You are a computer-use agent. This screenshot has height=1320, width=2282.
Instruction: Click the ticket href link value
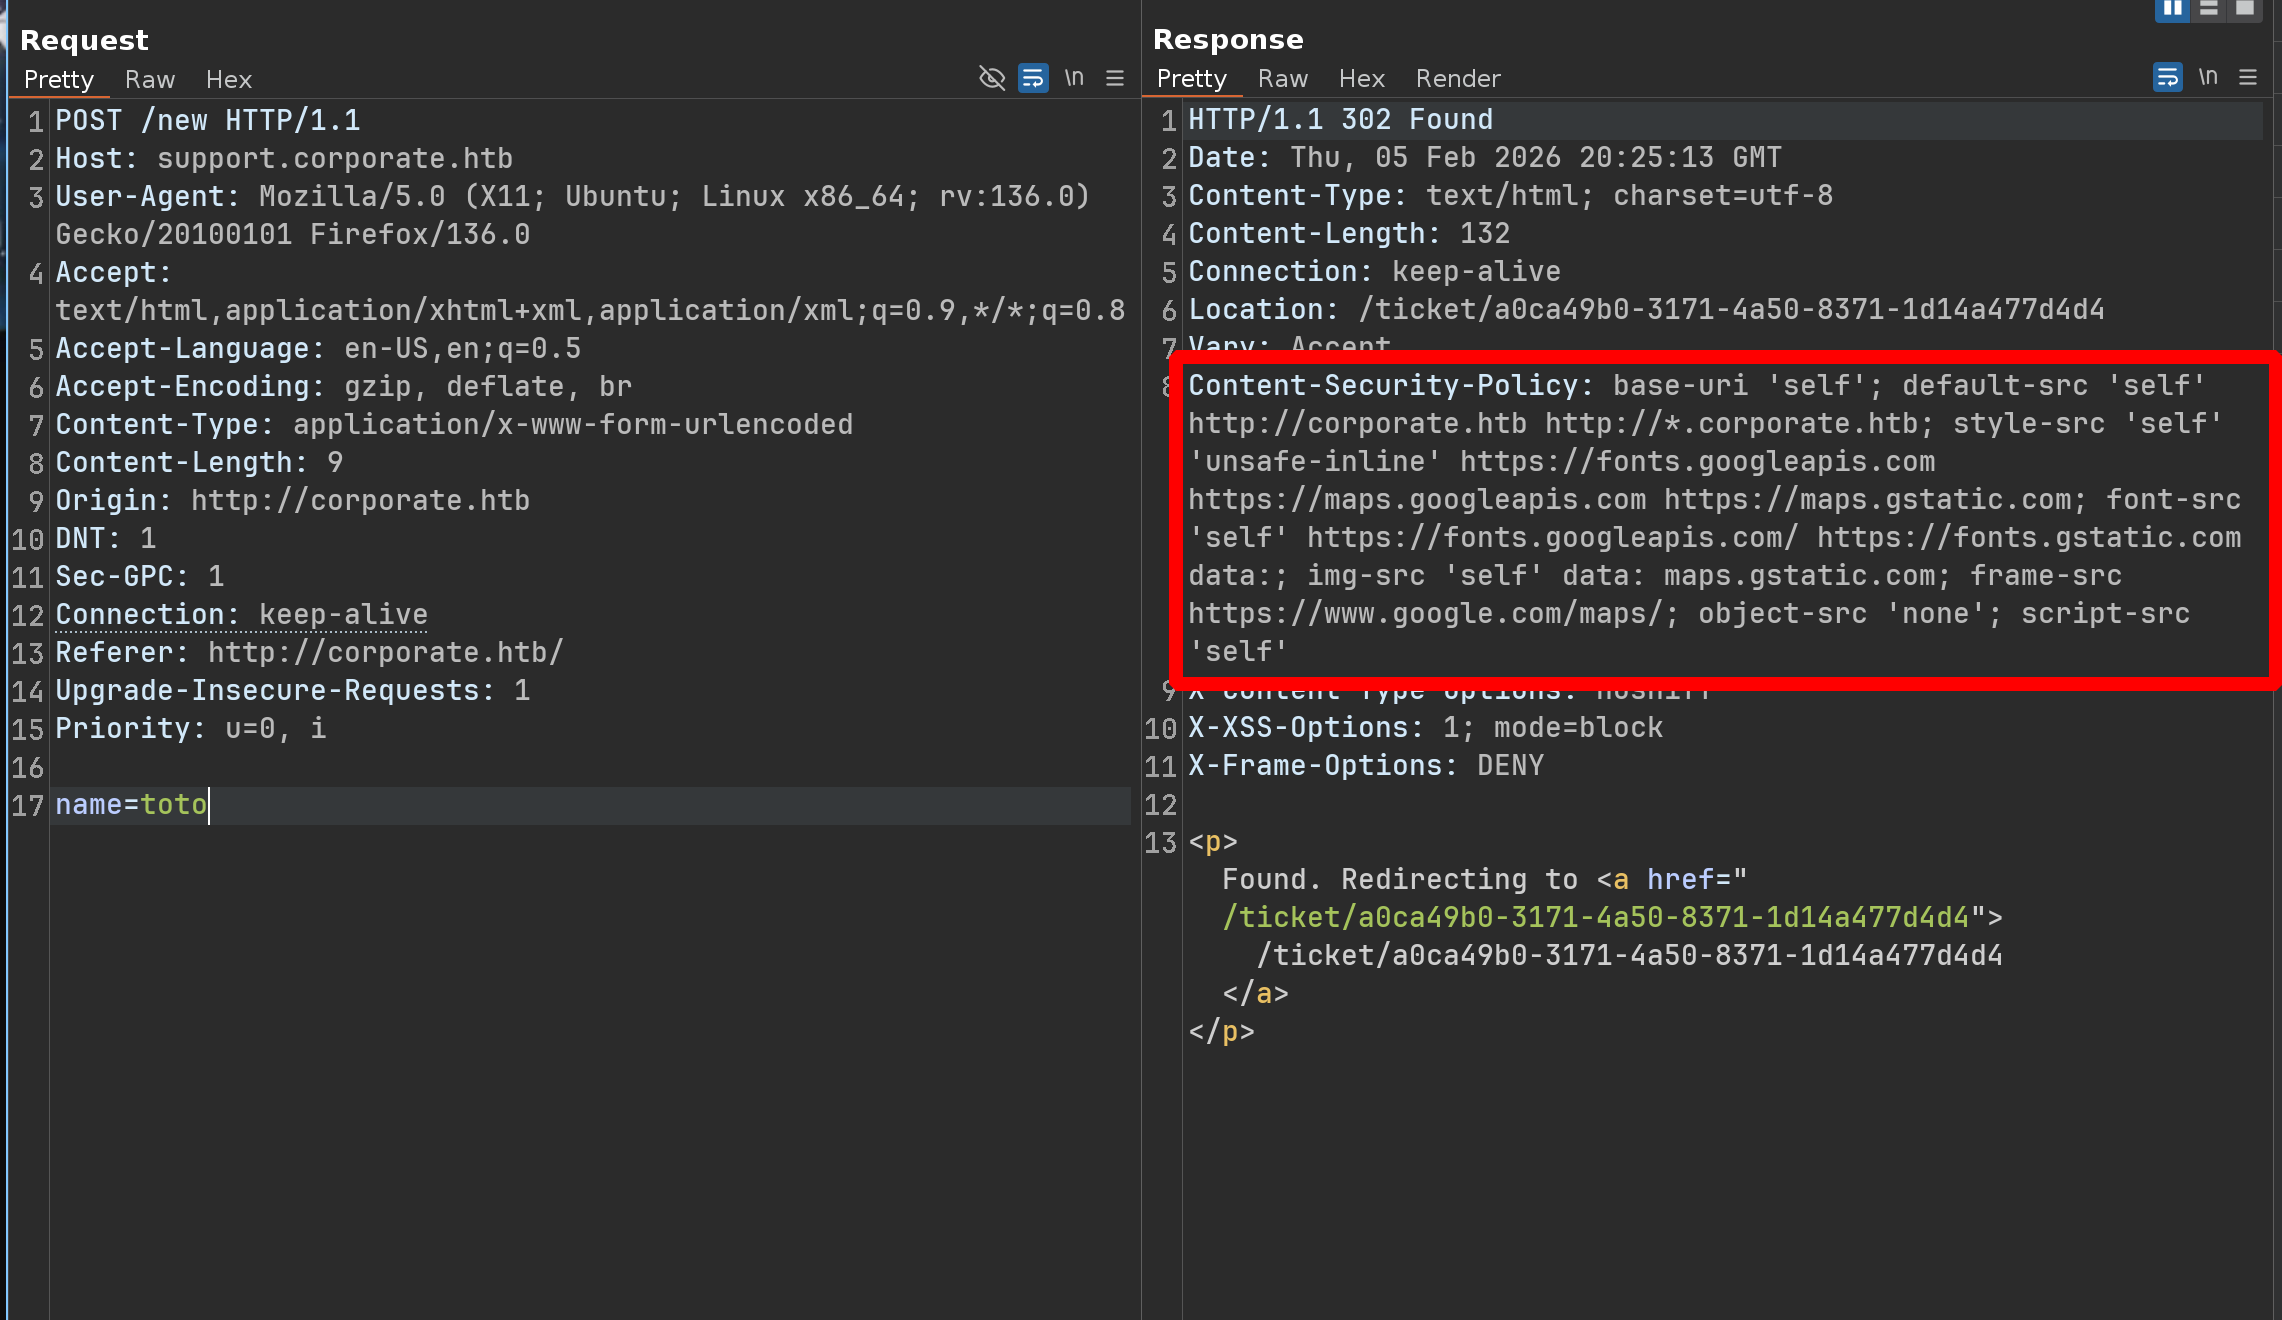(x=1595, y=917)
